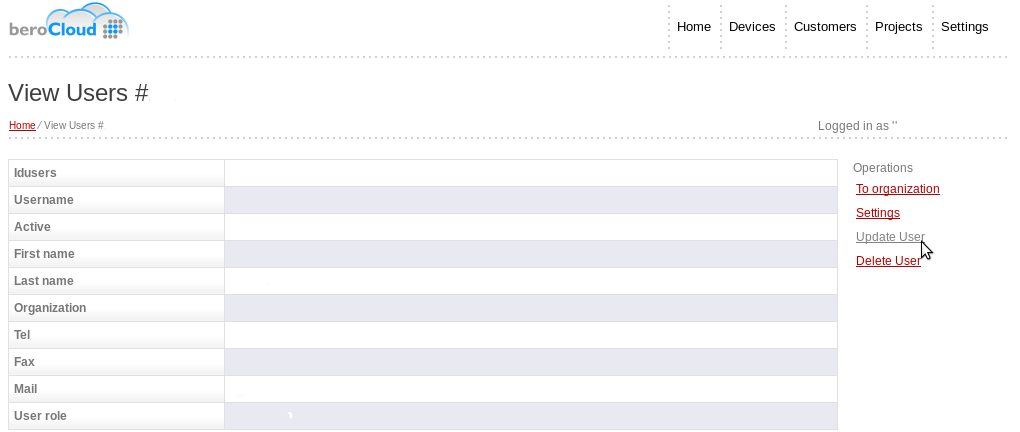Open Settings in top navigation

click(964, 27)
